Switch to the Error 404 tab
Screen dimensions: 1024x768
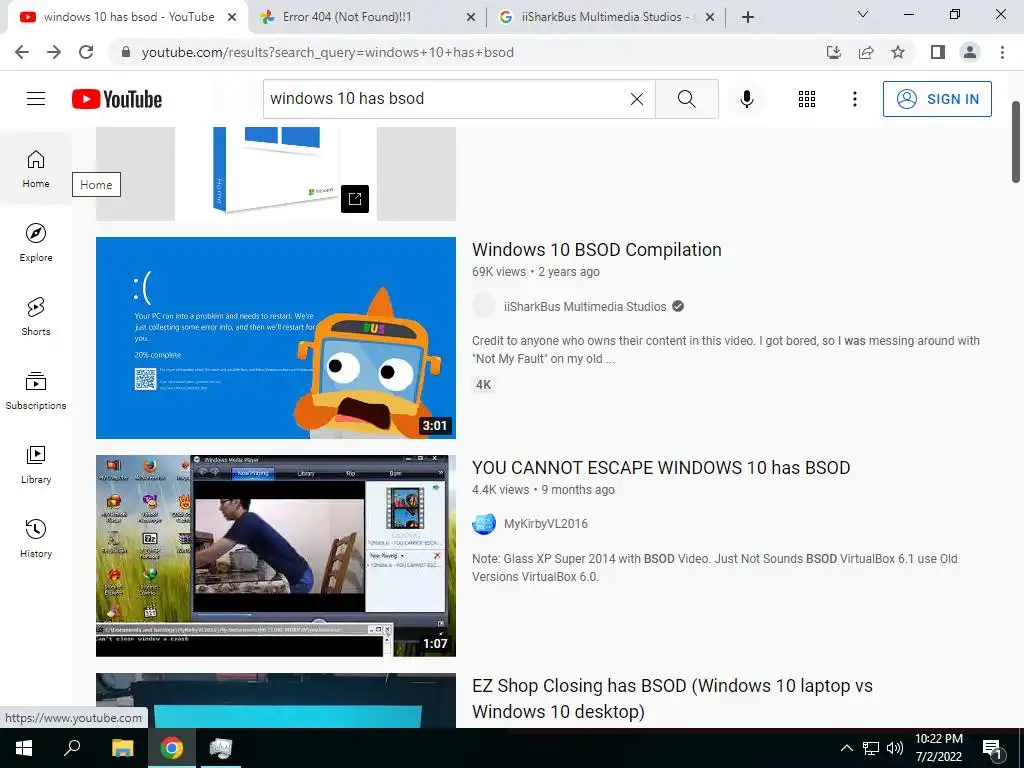point(368,17)
